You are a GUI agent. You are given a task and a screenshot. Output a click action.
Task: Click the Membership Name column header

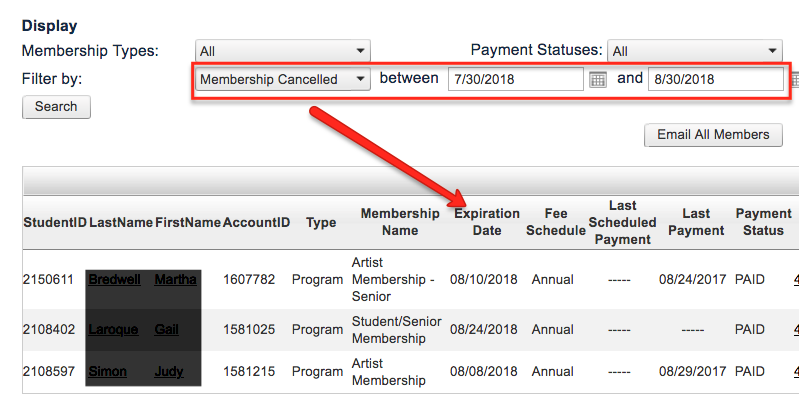click(399, 222)
